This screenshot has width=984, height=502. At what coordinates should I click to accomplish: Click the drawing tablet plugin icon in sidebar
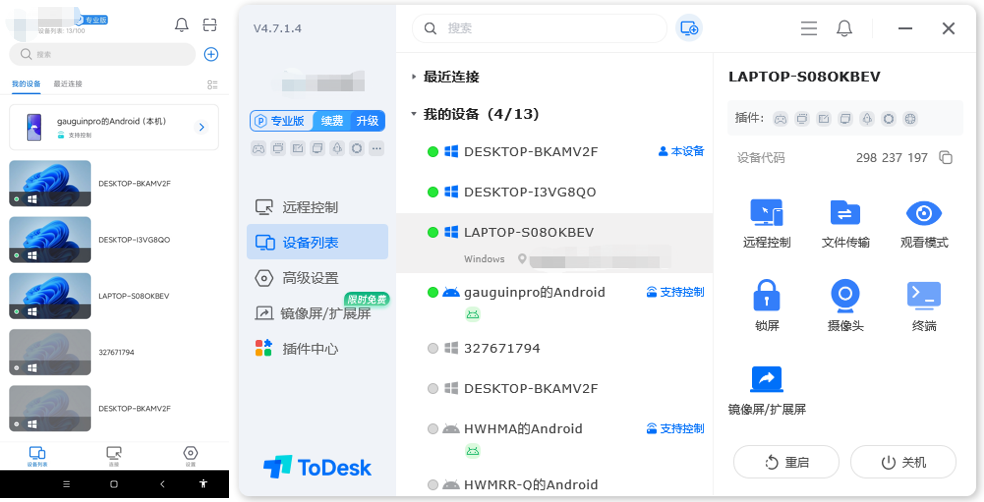[x=297, y=149]
